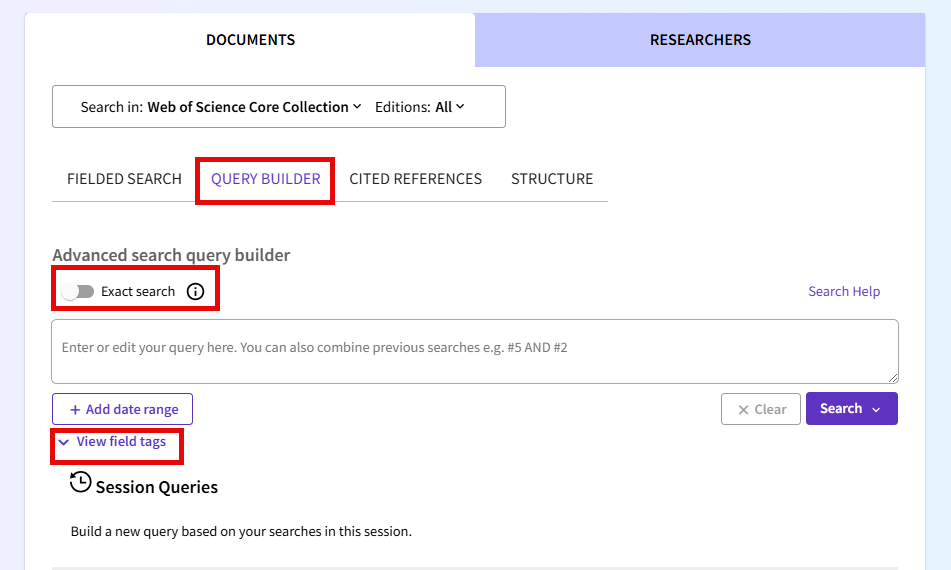Open the FIELDED SEARCH tab
Viewport: 951px width, 570px height.
[x=124, y=179]
